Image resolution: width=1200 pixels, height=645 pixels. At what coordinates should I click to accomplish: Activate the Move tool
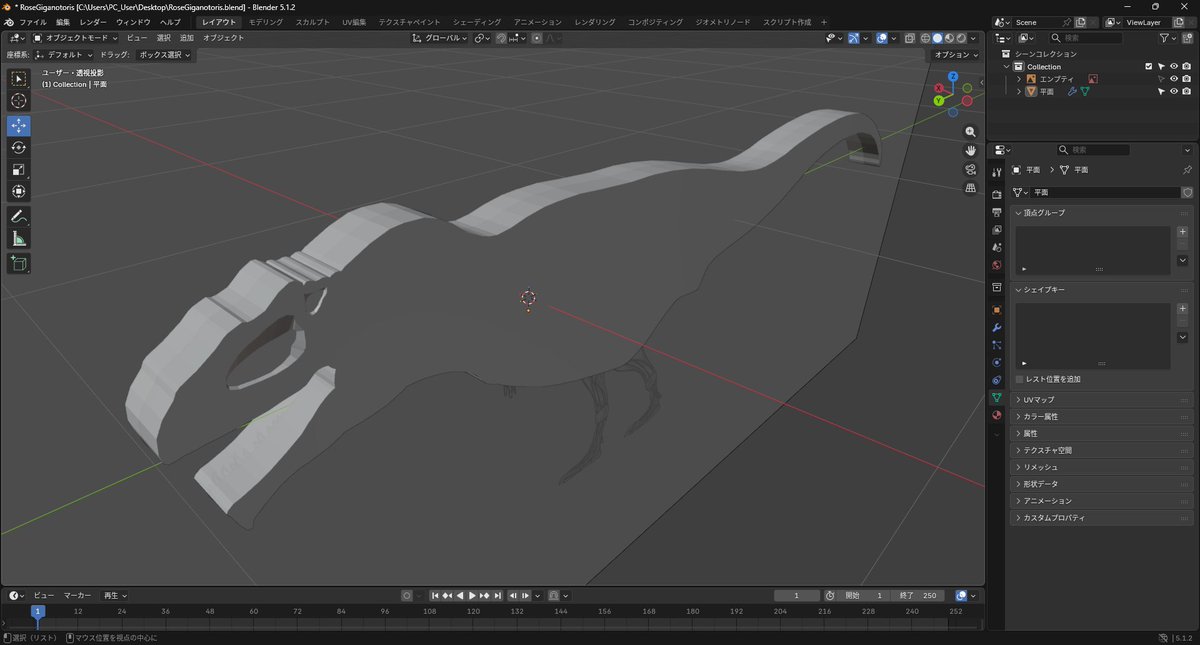coord(19,126)
